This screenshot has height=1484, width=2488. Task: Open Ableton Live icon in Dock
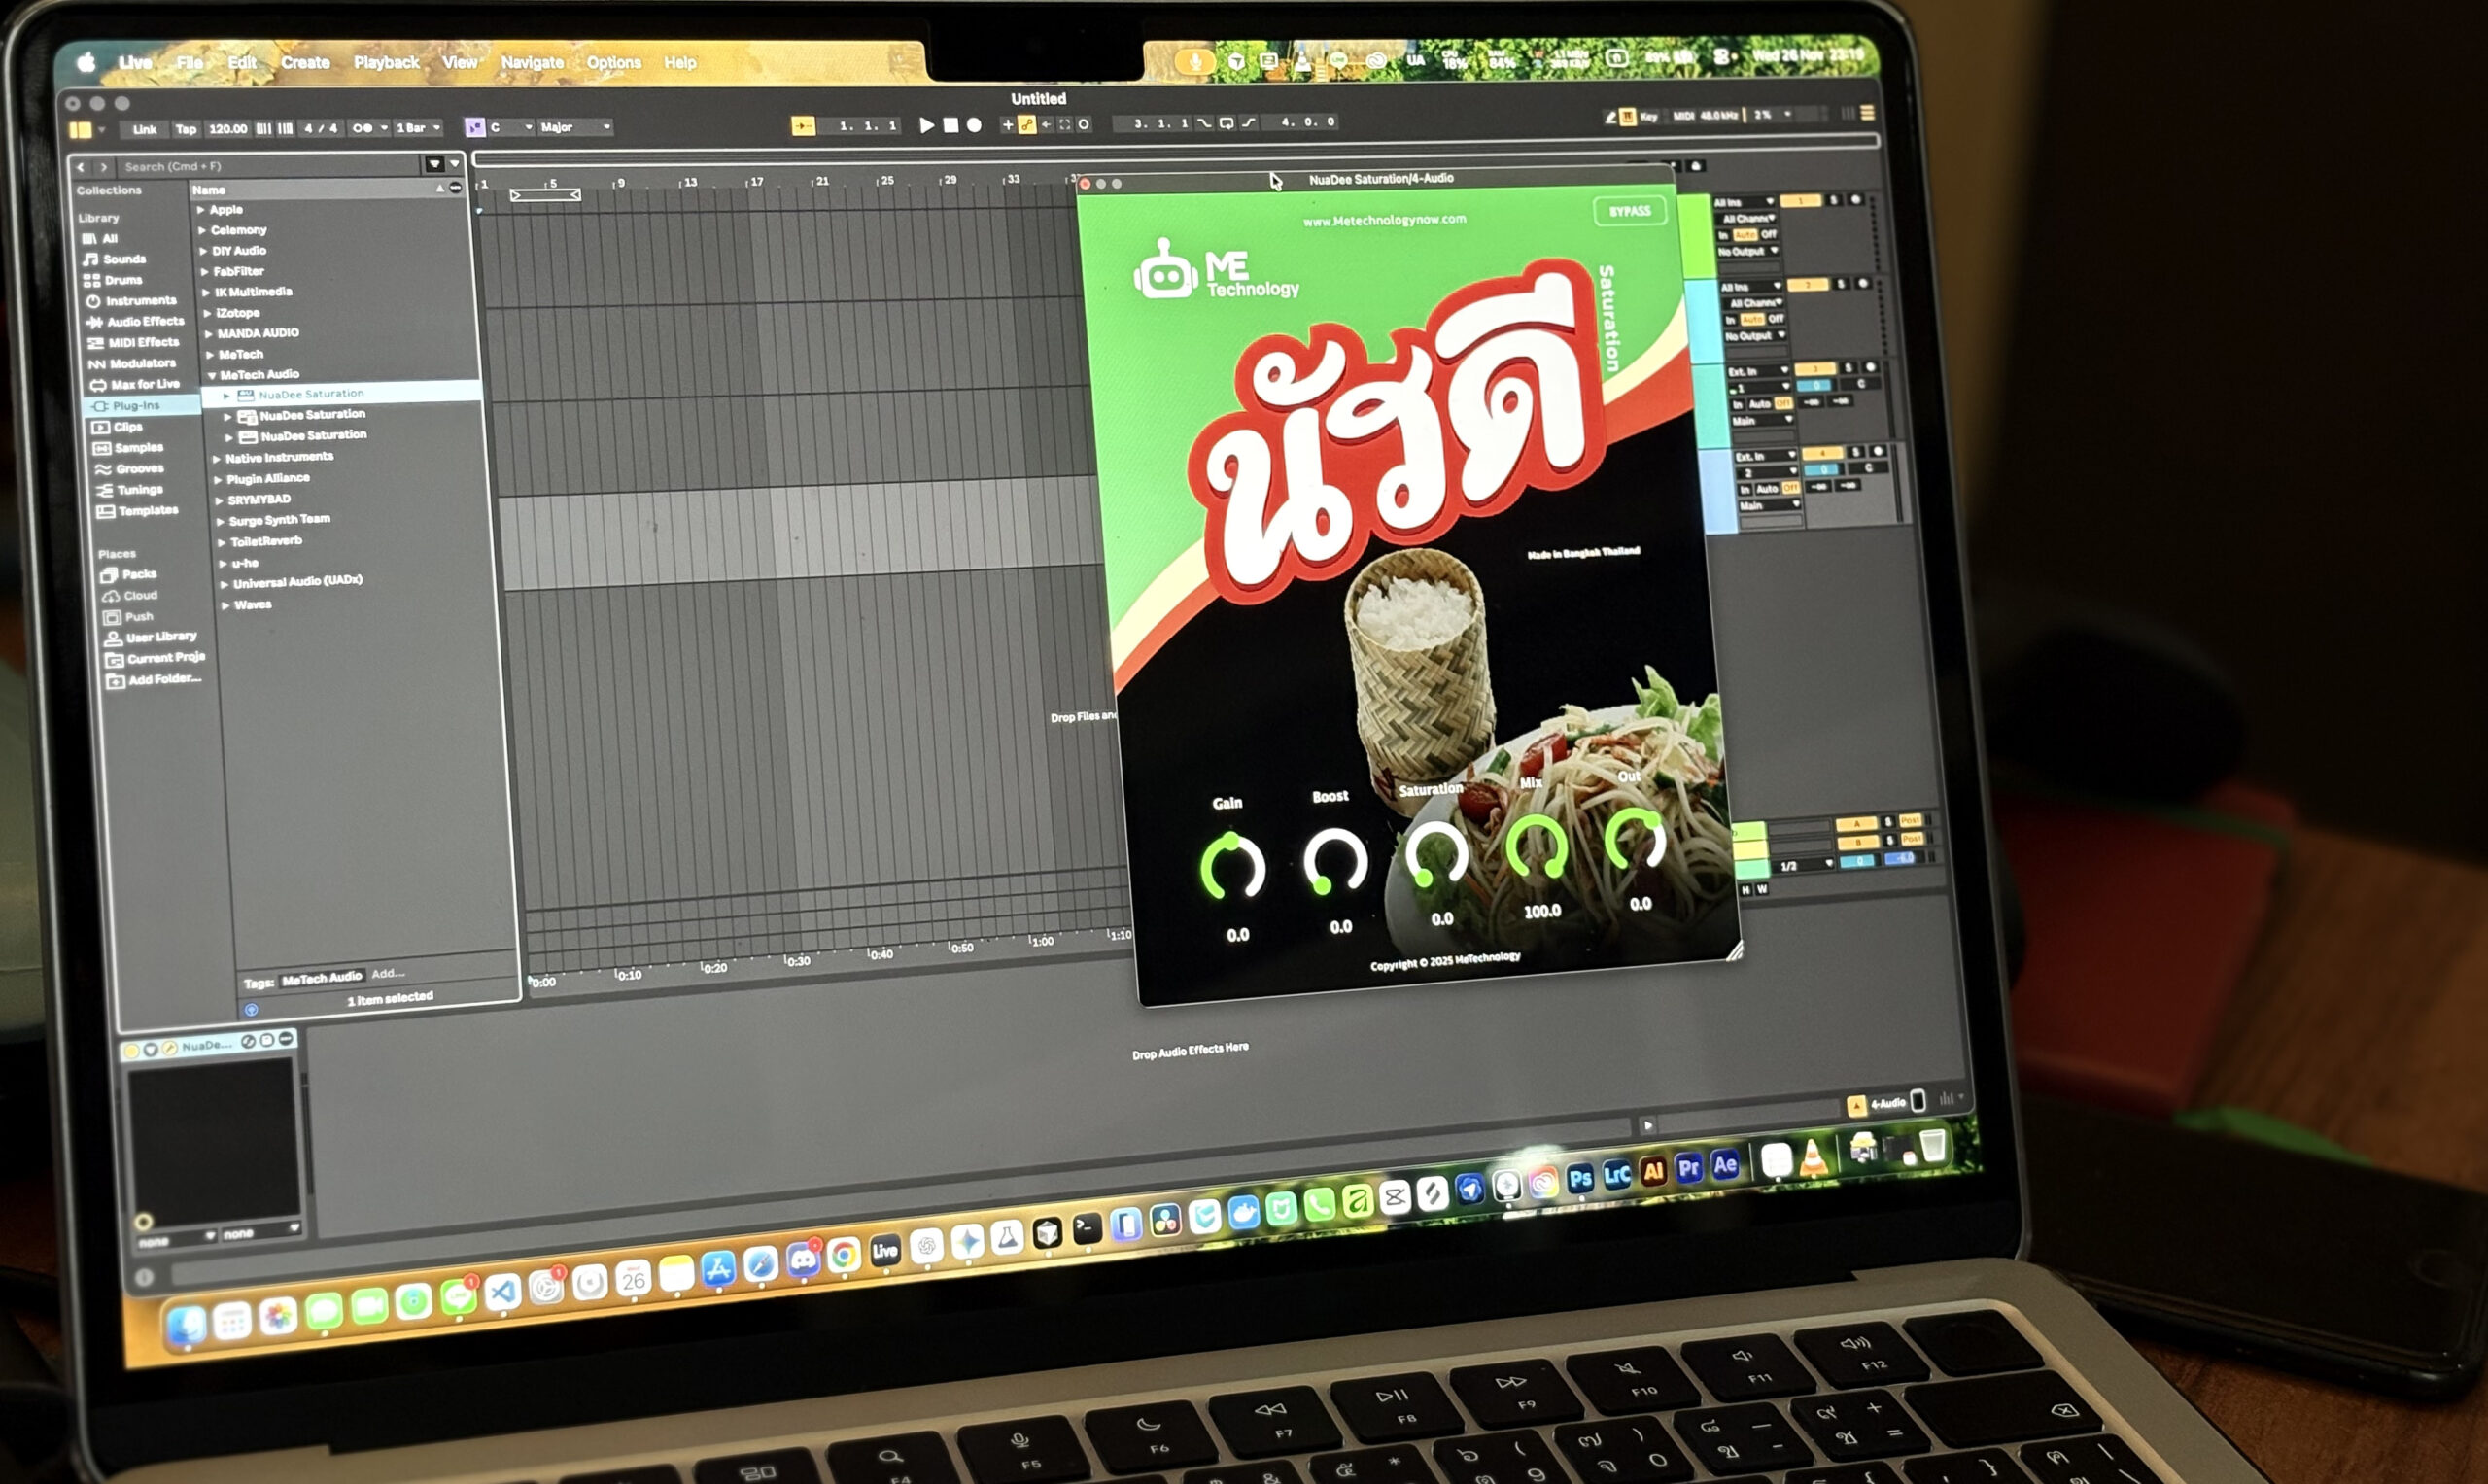(x=885, y=1250)
